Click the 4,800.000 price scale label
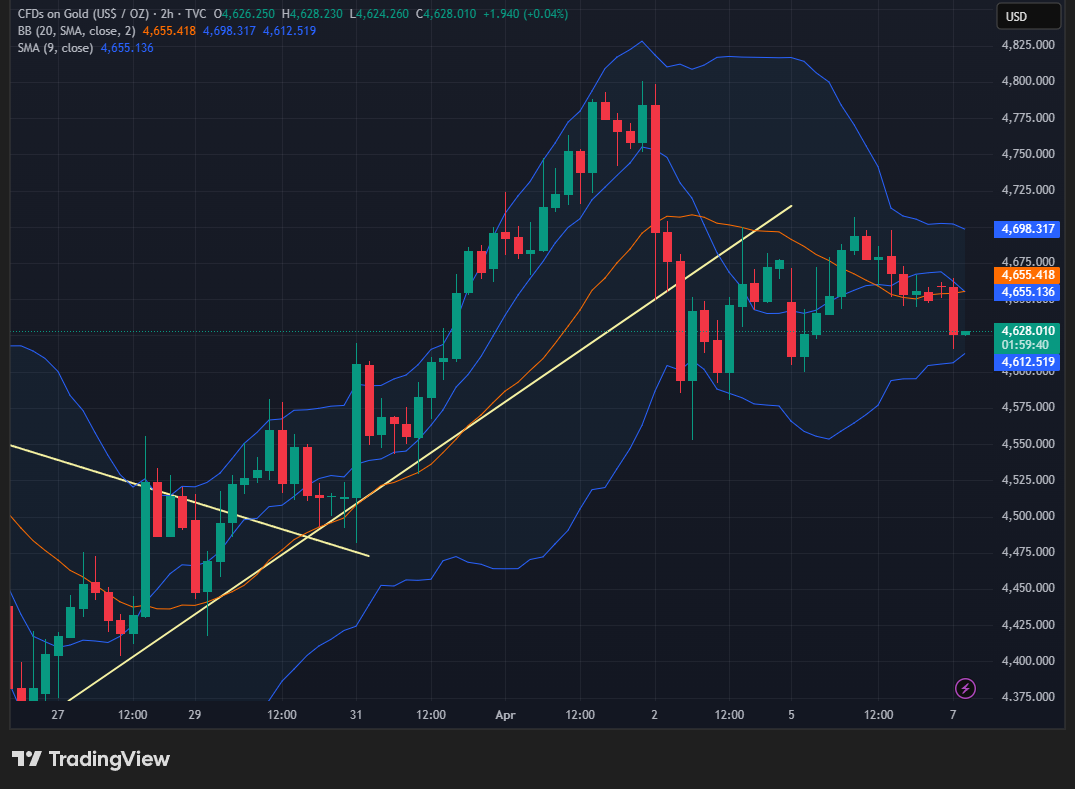This screenshot has height=789, width=1075. (1029, 81)
